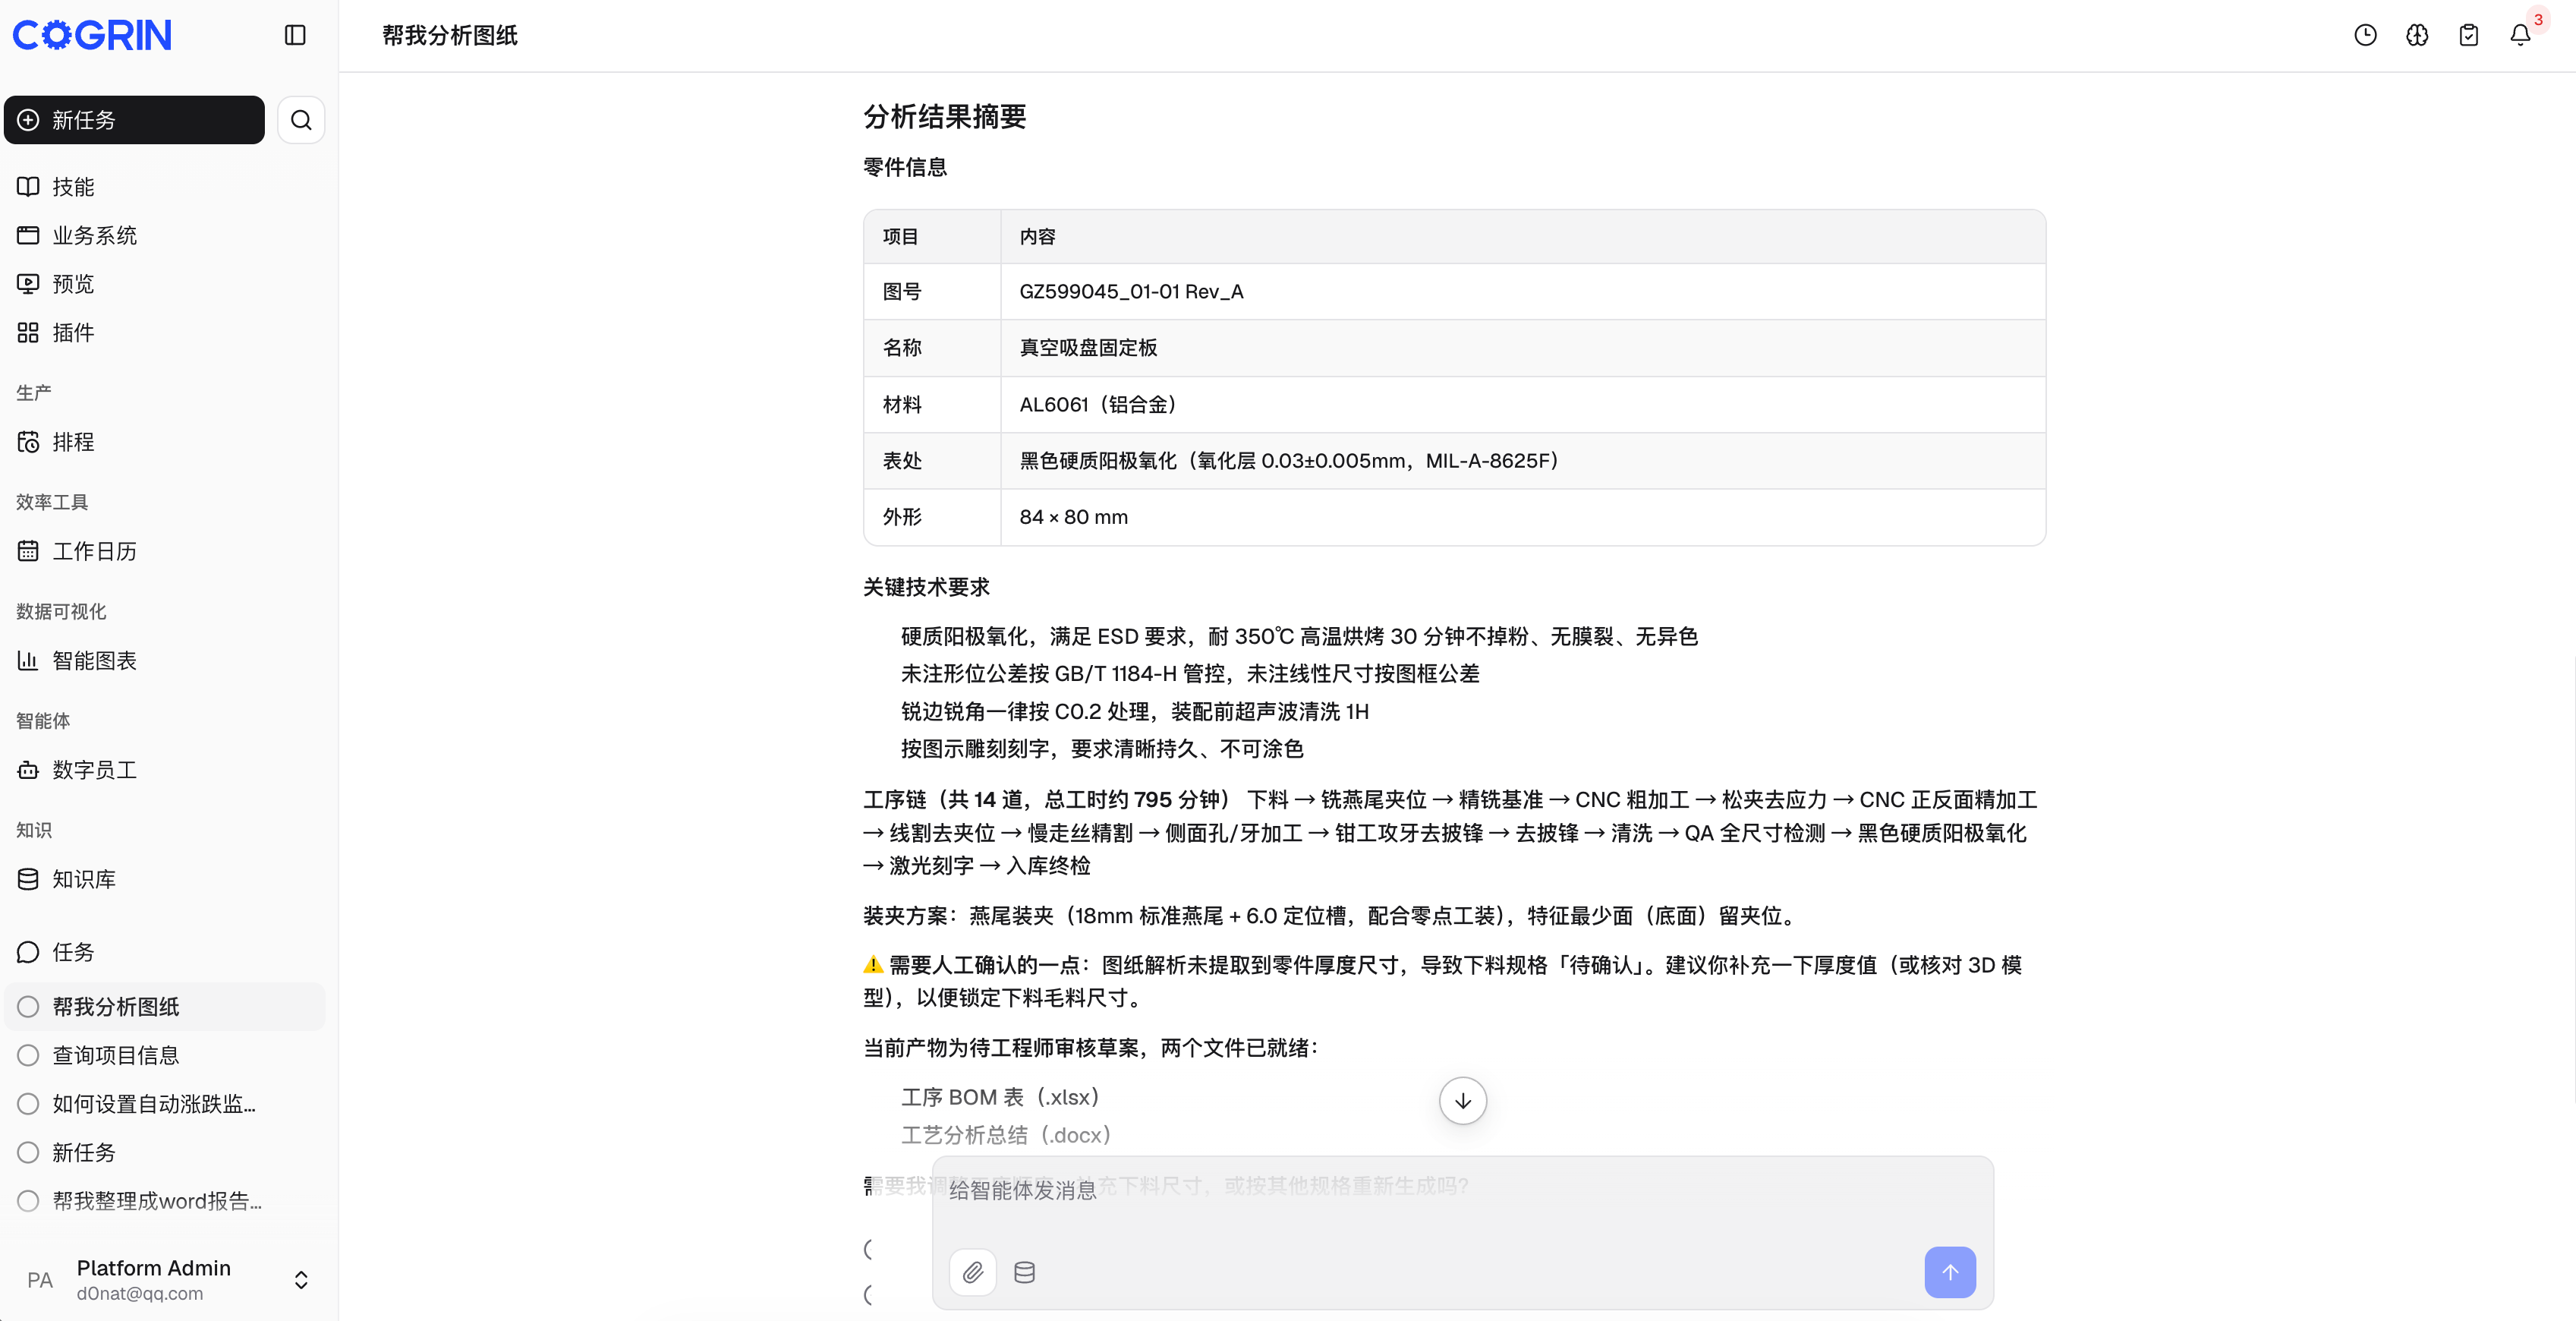Open the 工作日历 menu item
Viewport: 2576px width, 1321px height.
click(165, 551)
